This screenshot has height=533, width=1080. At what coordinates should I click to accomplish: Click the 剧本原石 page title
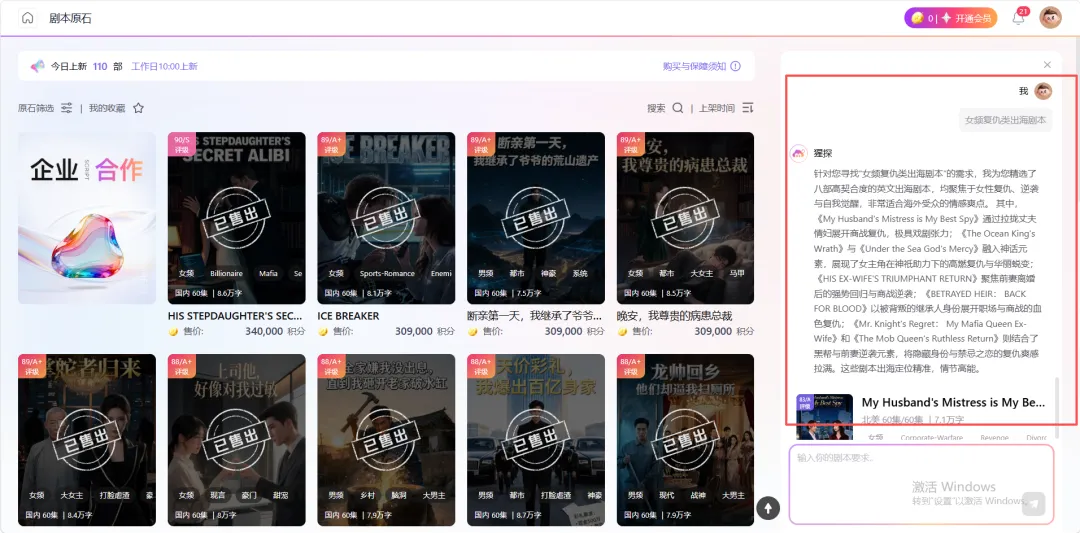click(x=70, y=19)
